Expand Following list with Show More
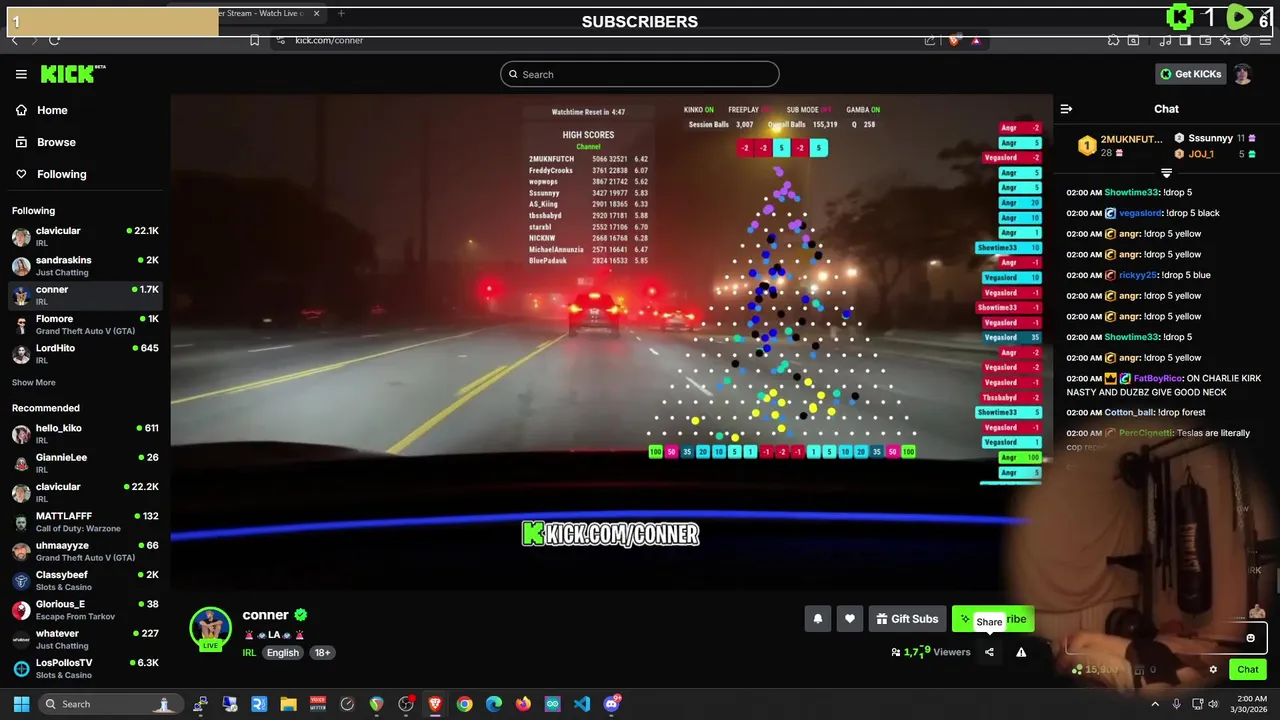This screenshot has height=720, width=1280. (33, 382)
